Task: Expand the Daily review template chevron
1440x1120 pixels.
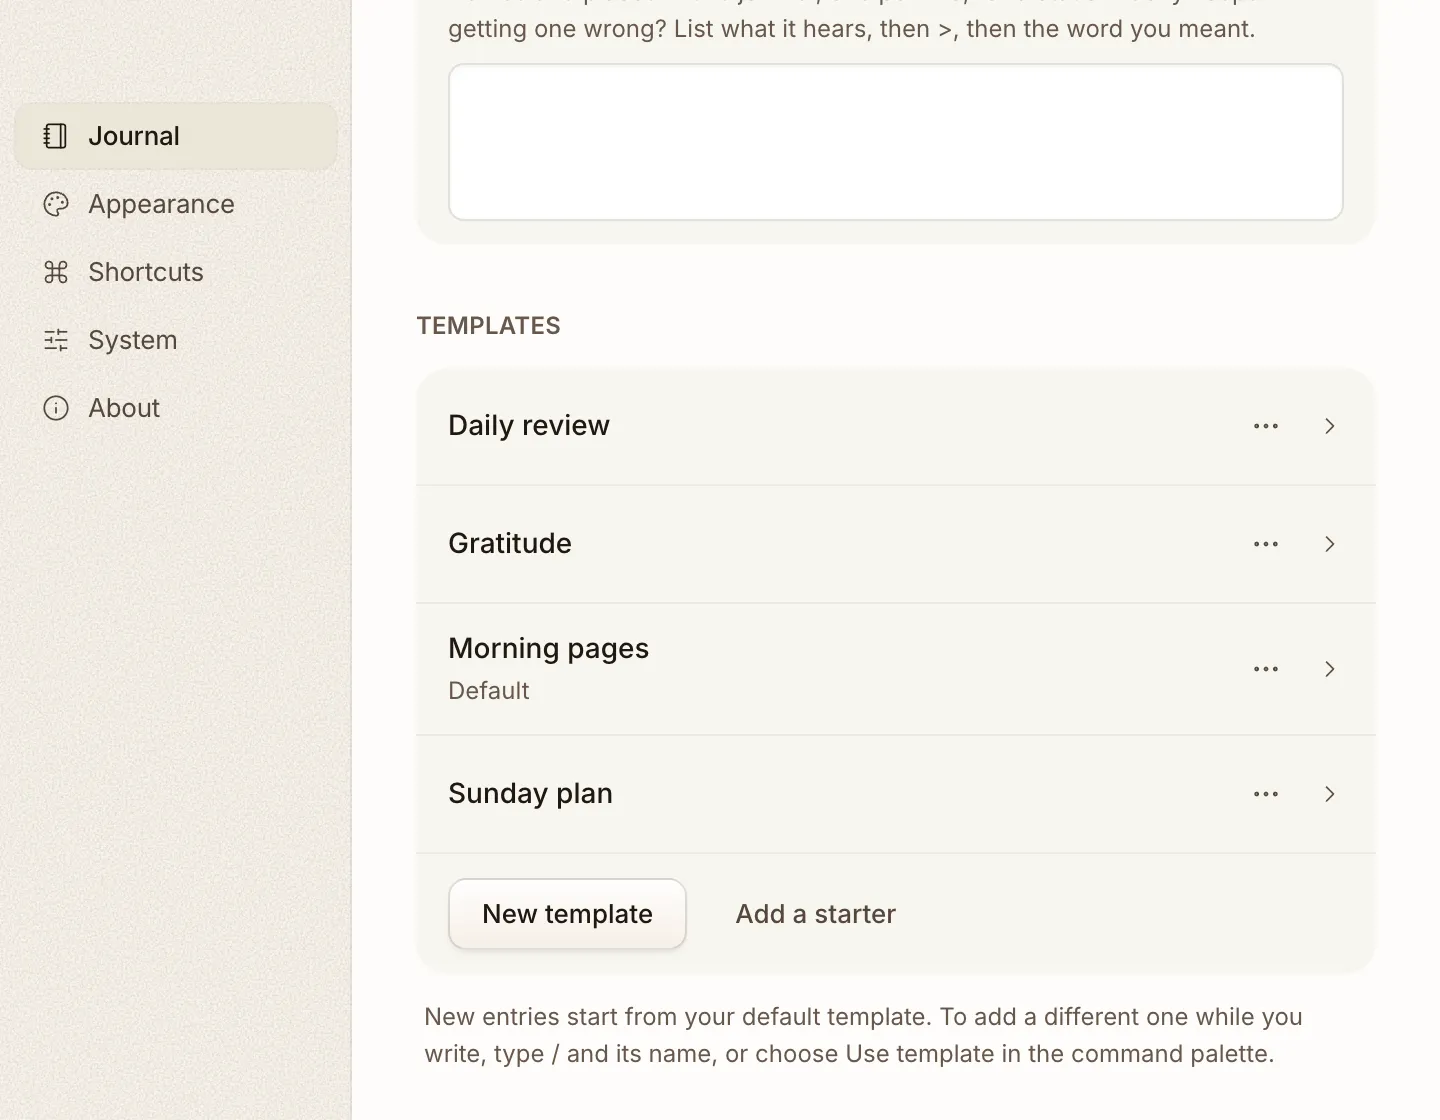Action: coord(1330,426)
